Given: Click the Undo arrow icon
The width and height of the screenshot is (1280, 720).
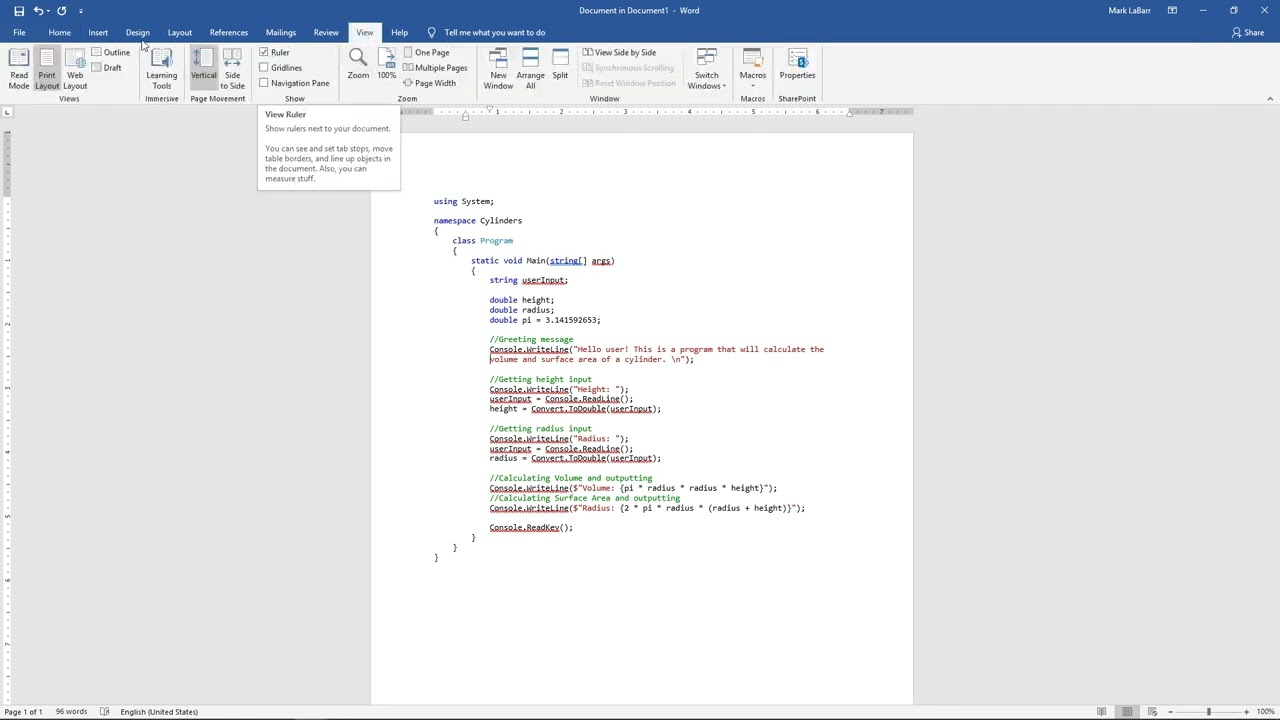Looking at the screenshot, I should click(x=39, y=10).
